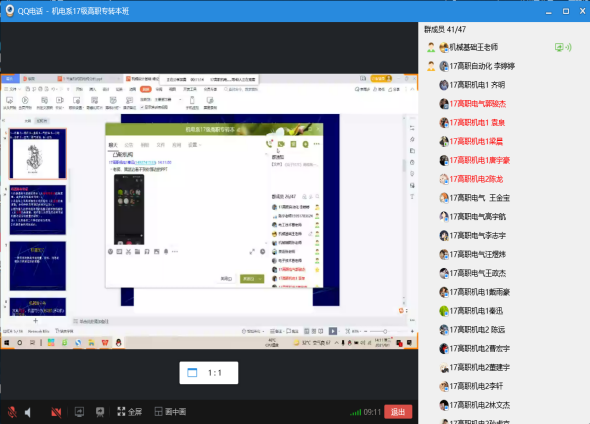Select member 17高职机电1梁晨

coord(471,141)
